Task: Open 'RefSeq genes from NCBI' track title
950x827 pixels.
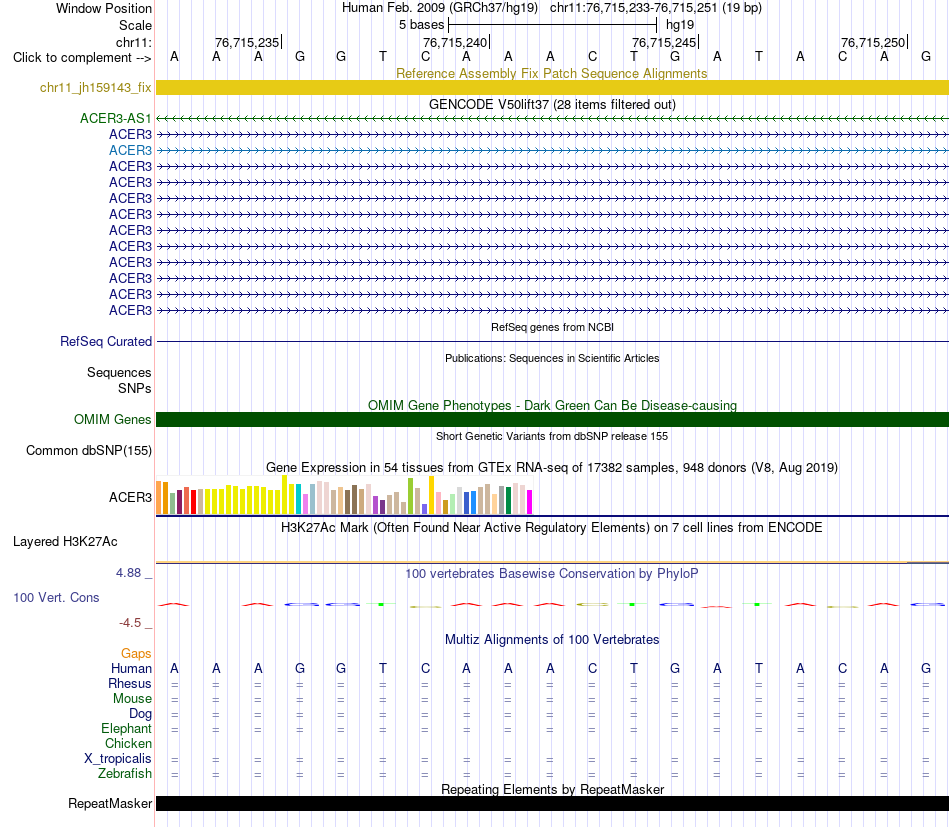Action: [x=552, y=327]
